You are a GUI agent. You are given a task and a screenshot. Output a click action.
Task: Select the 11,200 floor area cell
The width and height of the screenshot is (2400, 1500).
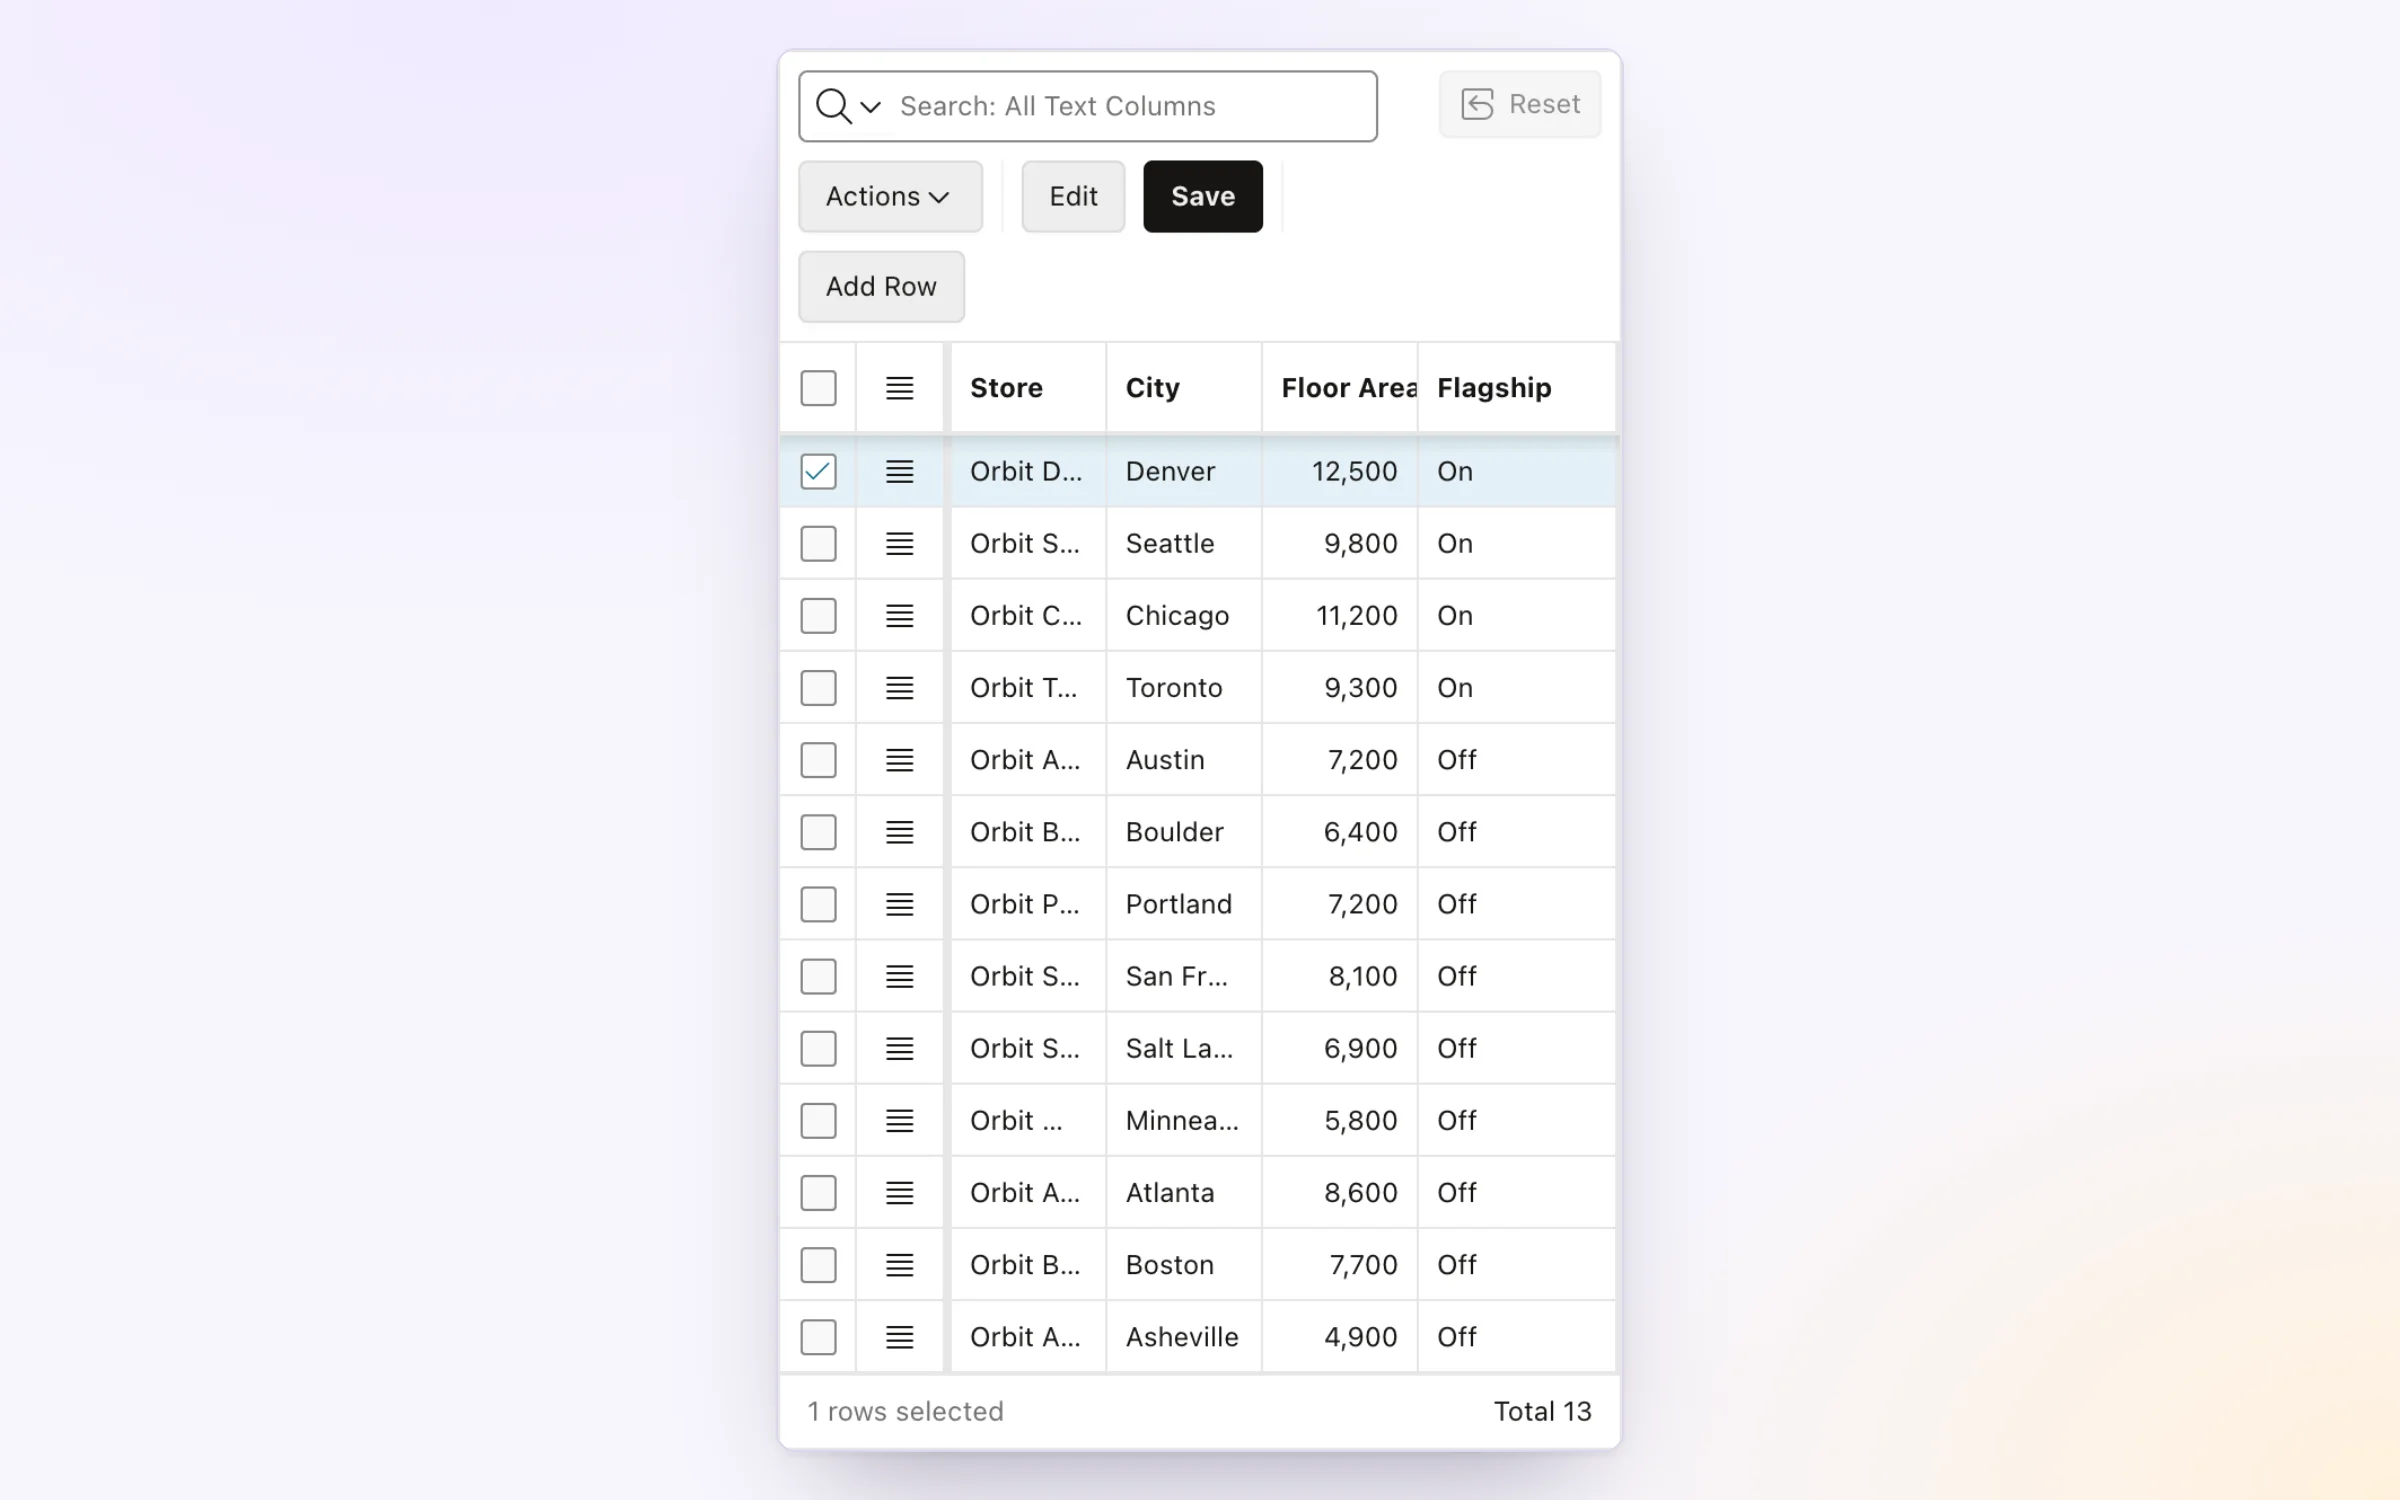pos(1340,615)
